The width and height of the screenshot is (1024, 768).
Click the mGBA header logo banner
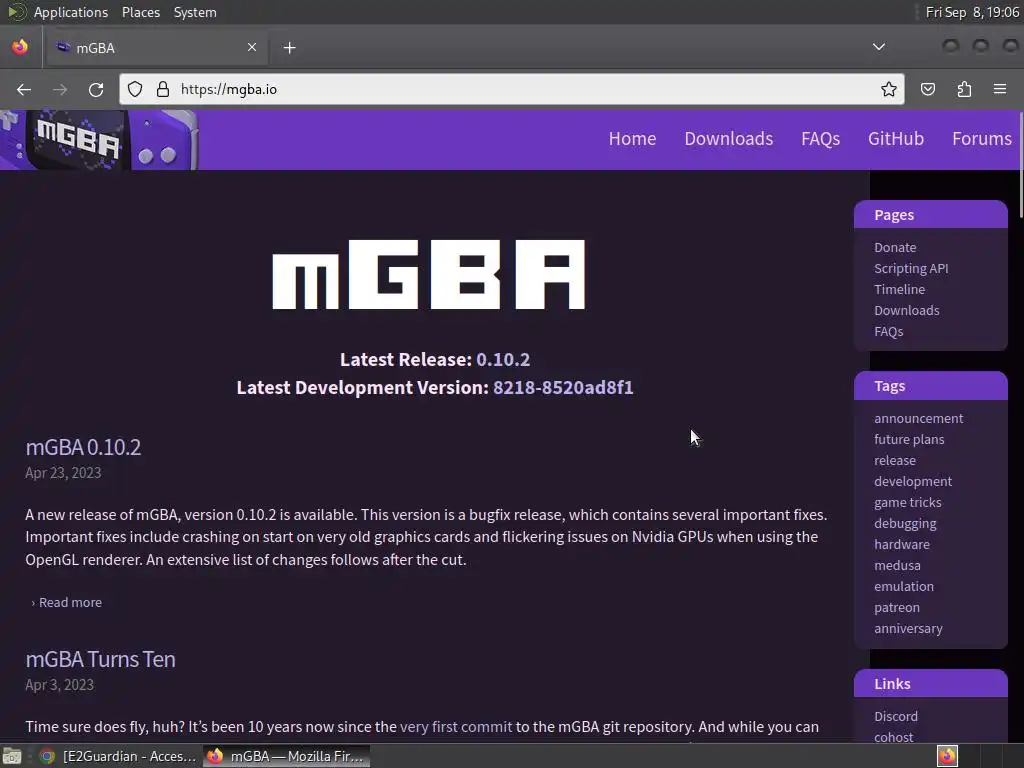point(99,140)
